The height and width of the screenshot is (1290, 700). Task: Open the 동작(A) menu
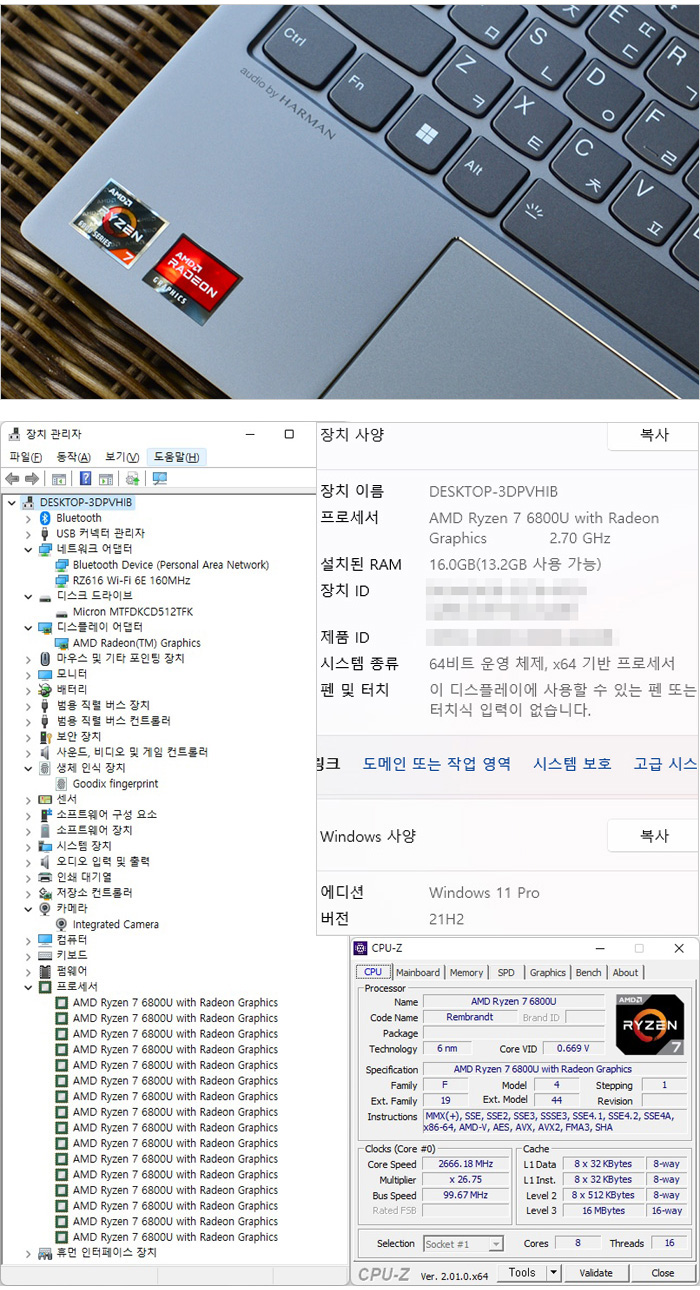point(73,457)
